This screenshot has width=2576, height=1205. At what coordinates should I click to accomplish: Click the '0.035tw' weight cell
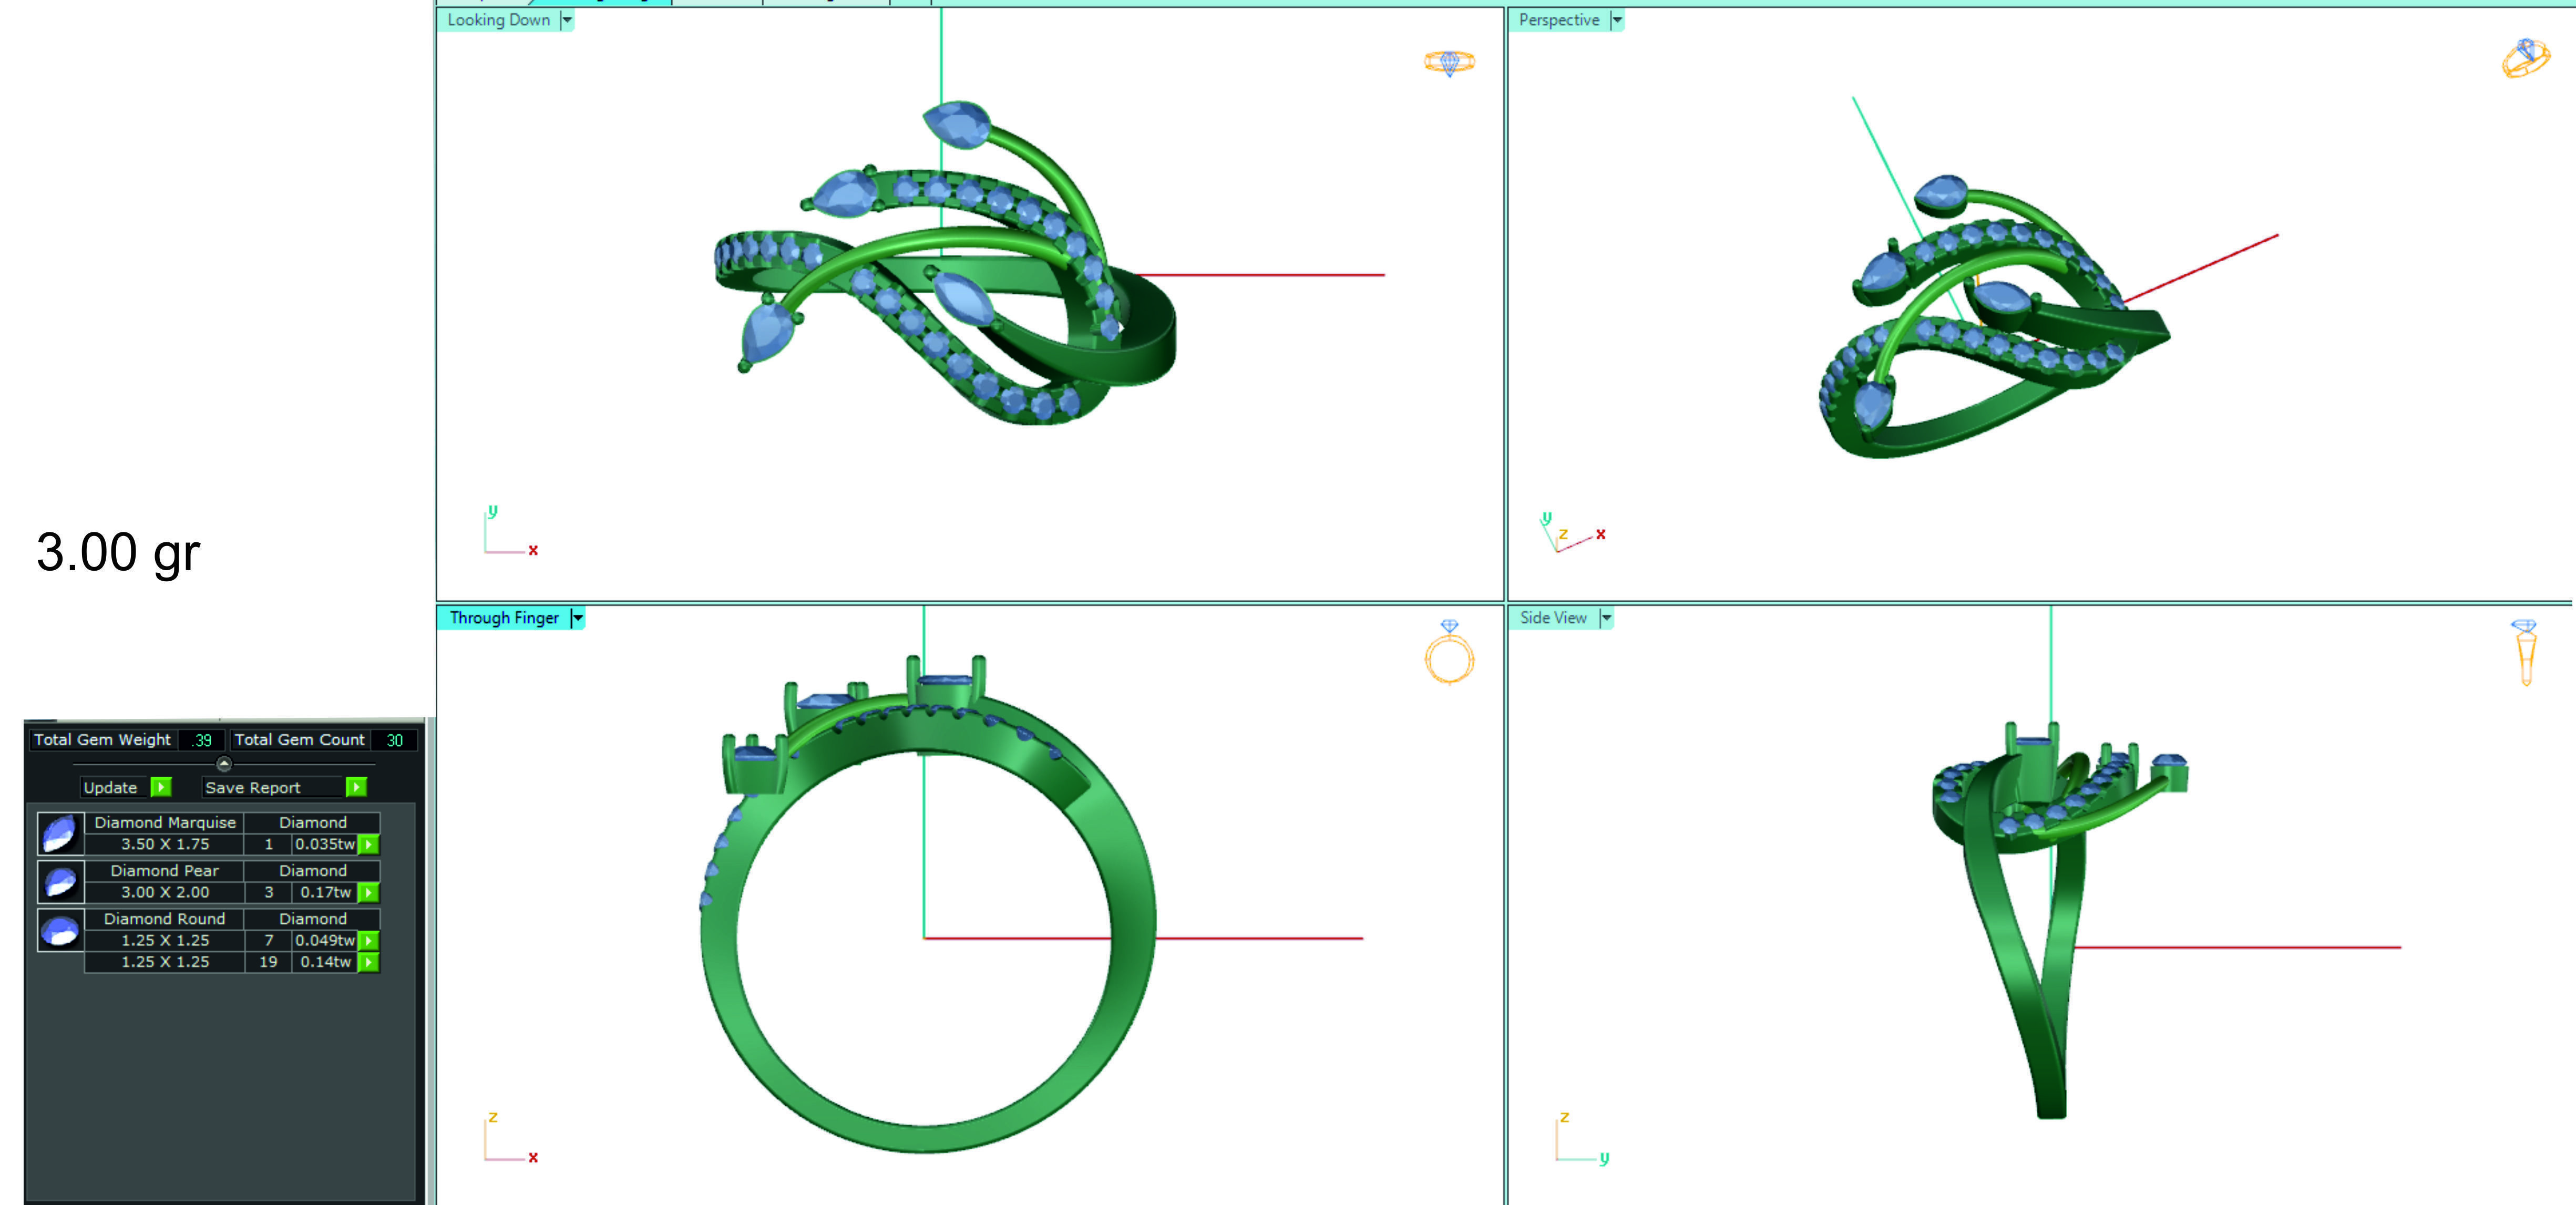[x=325, y=844]
